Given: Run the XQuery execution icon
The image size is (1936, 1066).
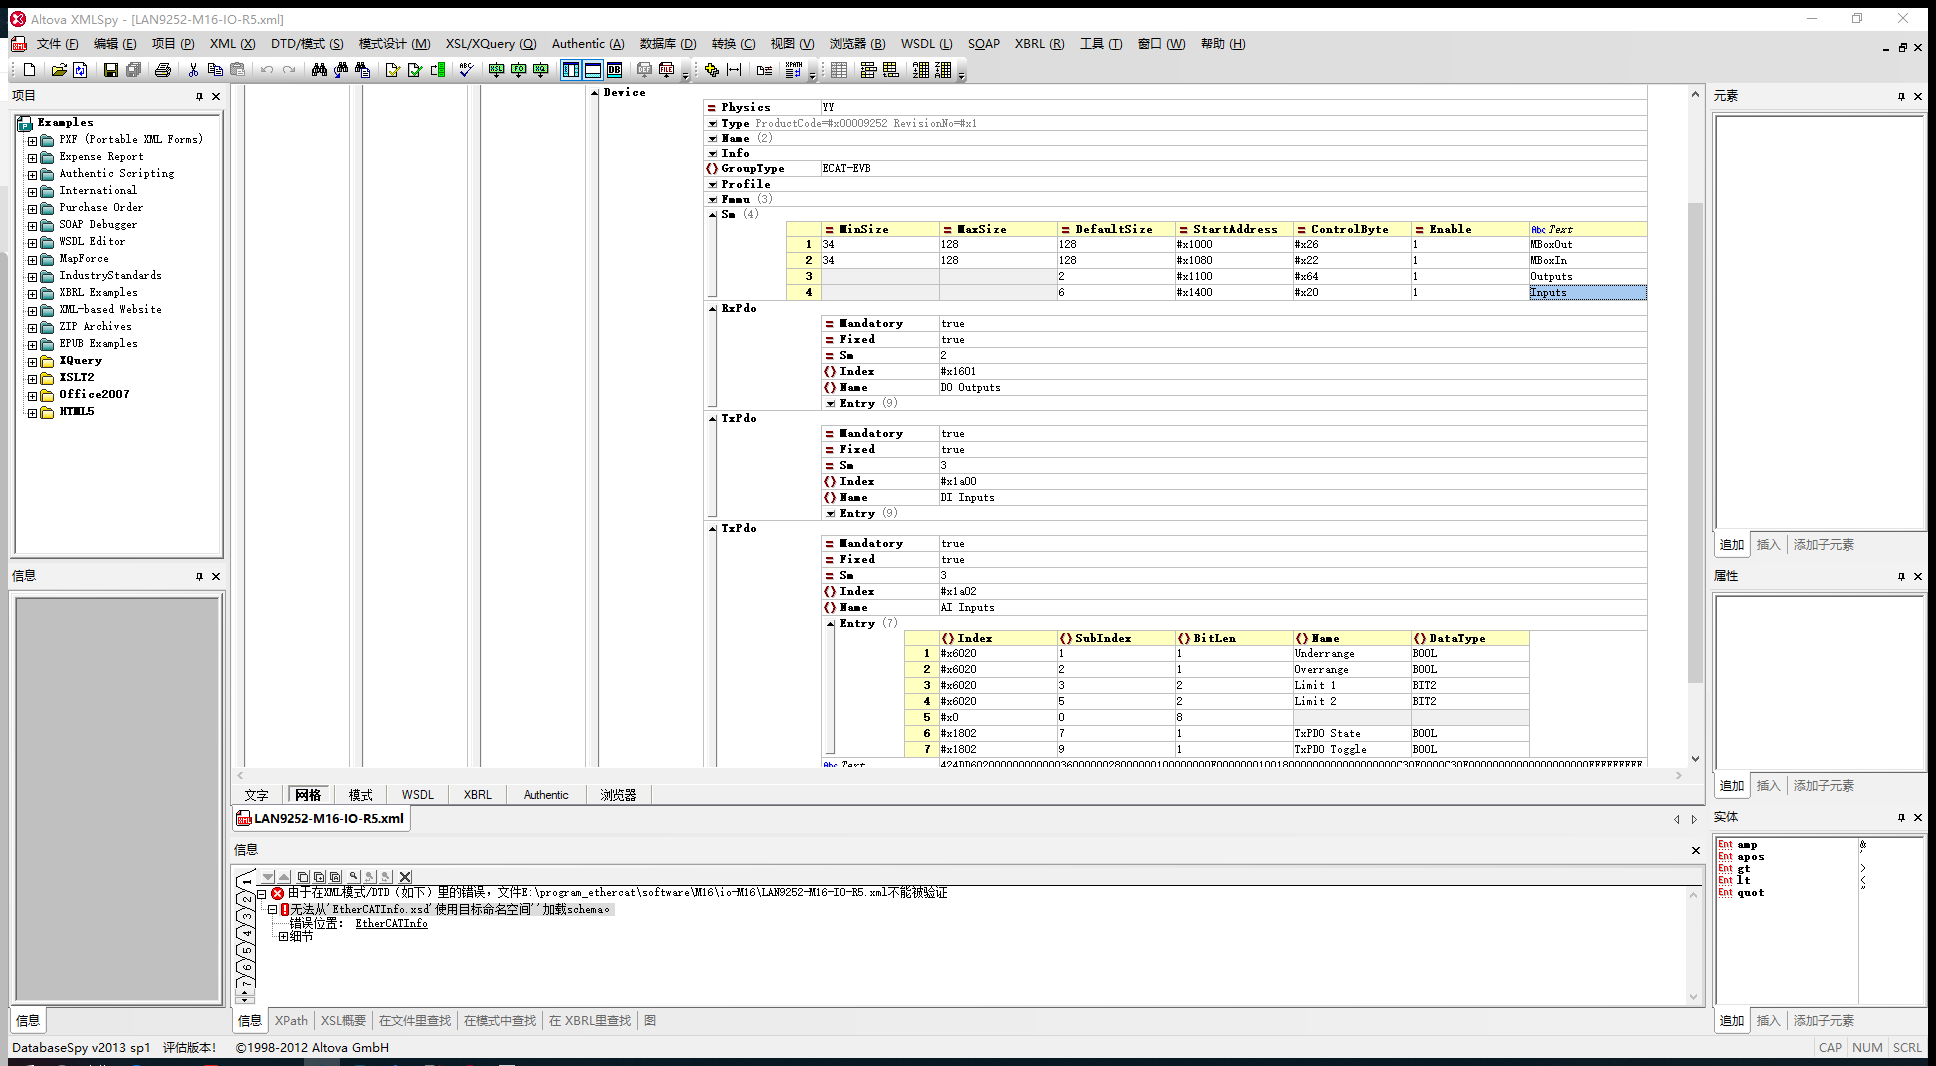Looking at the screenshot, I should [540, 70].
